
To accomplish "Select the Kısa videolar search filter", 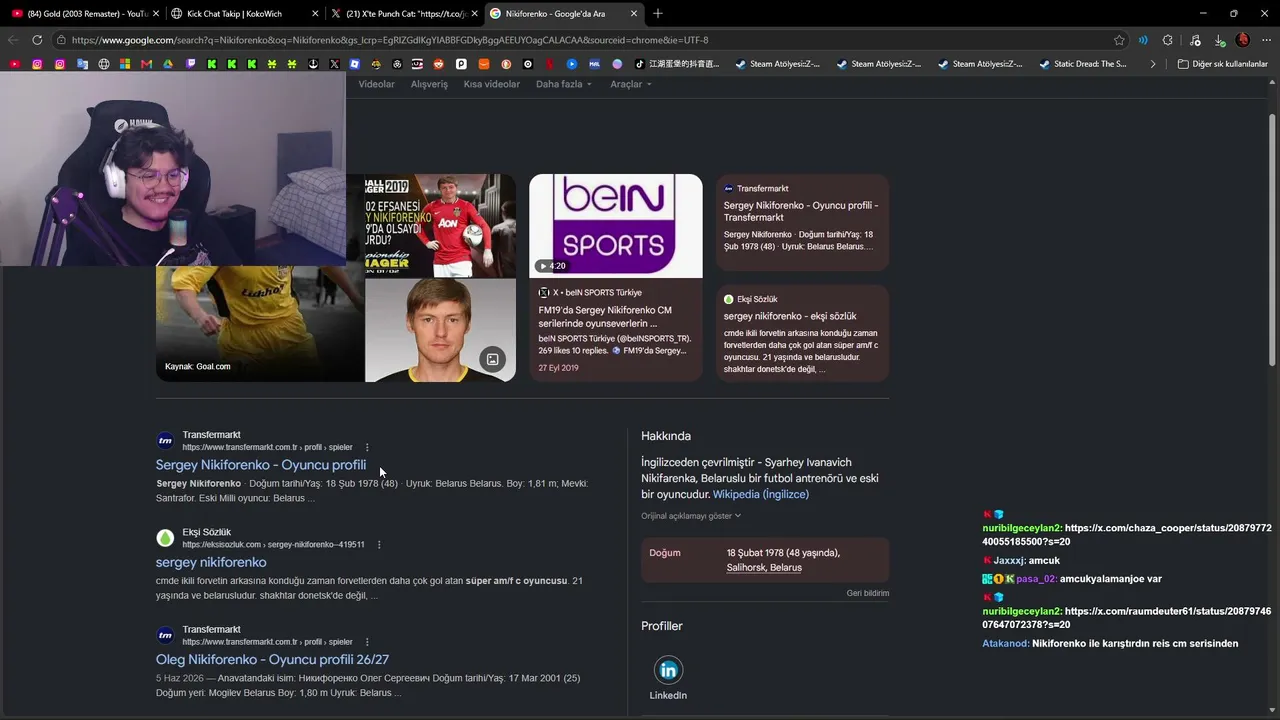I will coord(492,84).
